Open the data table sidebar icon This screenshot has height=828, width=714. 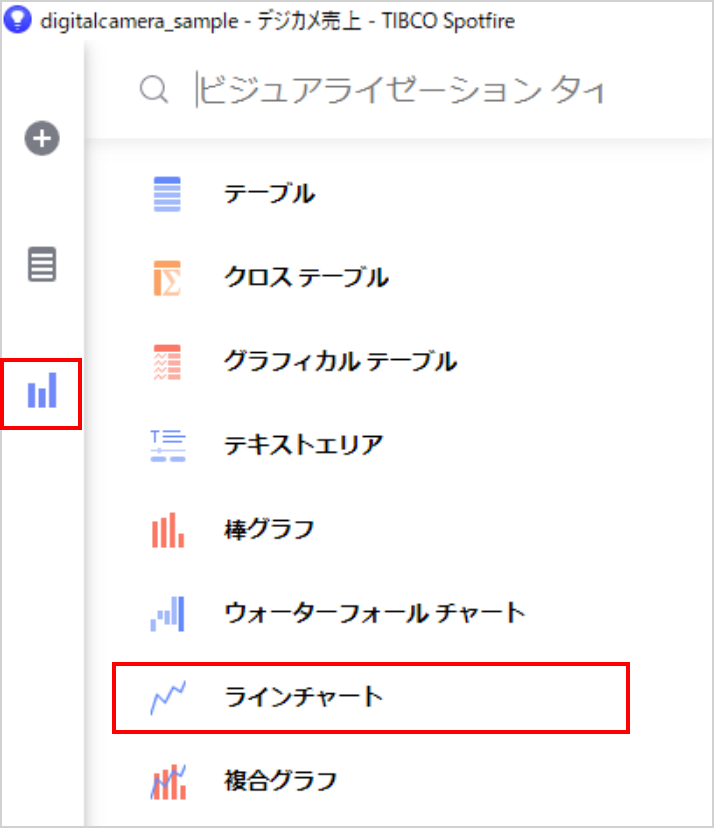click(x=42, y=264)
